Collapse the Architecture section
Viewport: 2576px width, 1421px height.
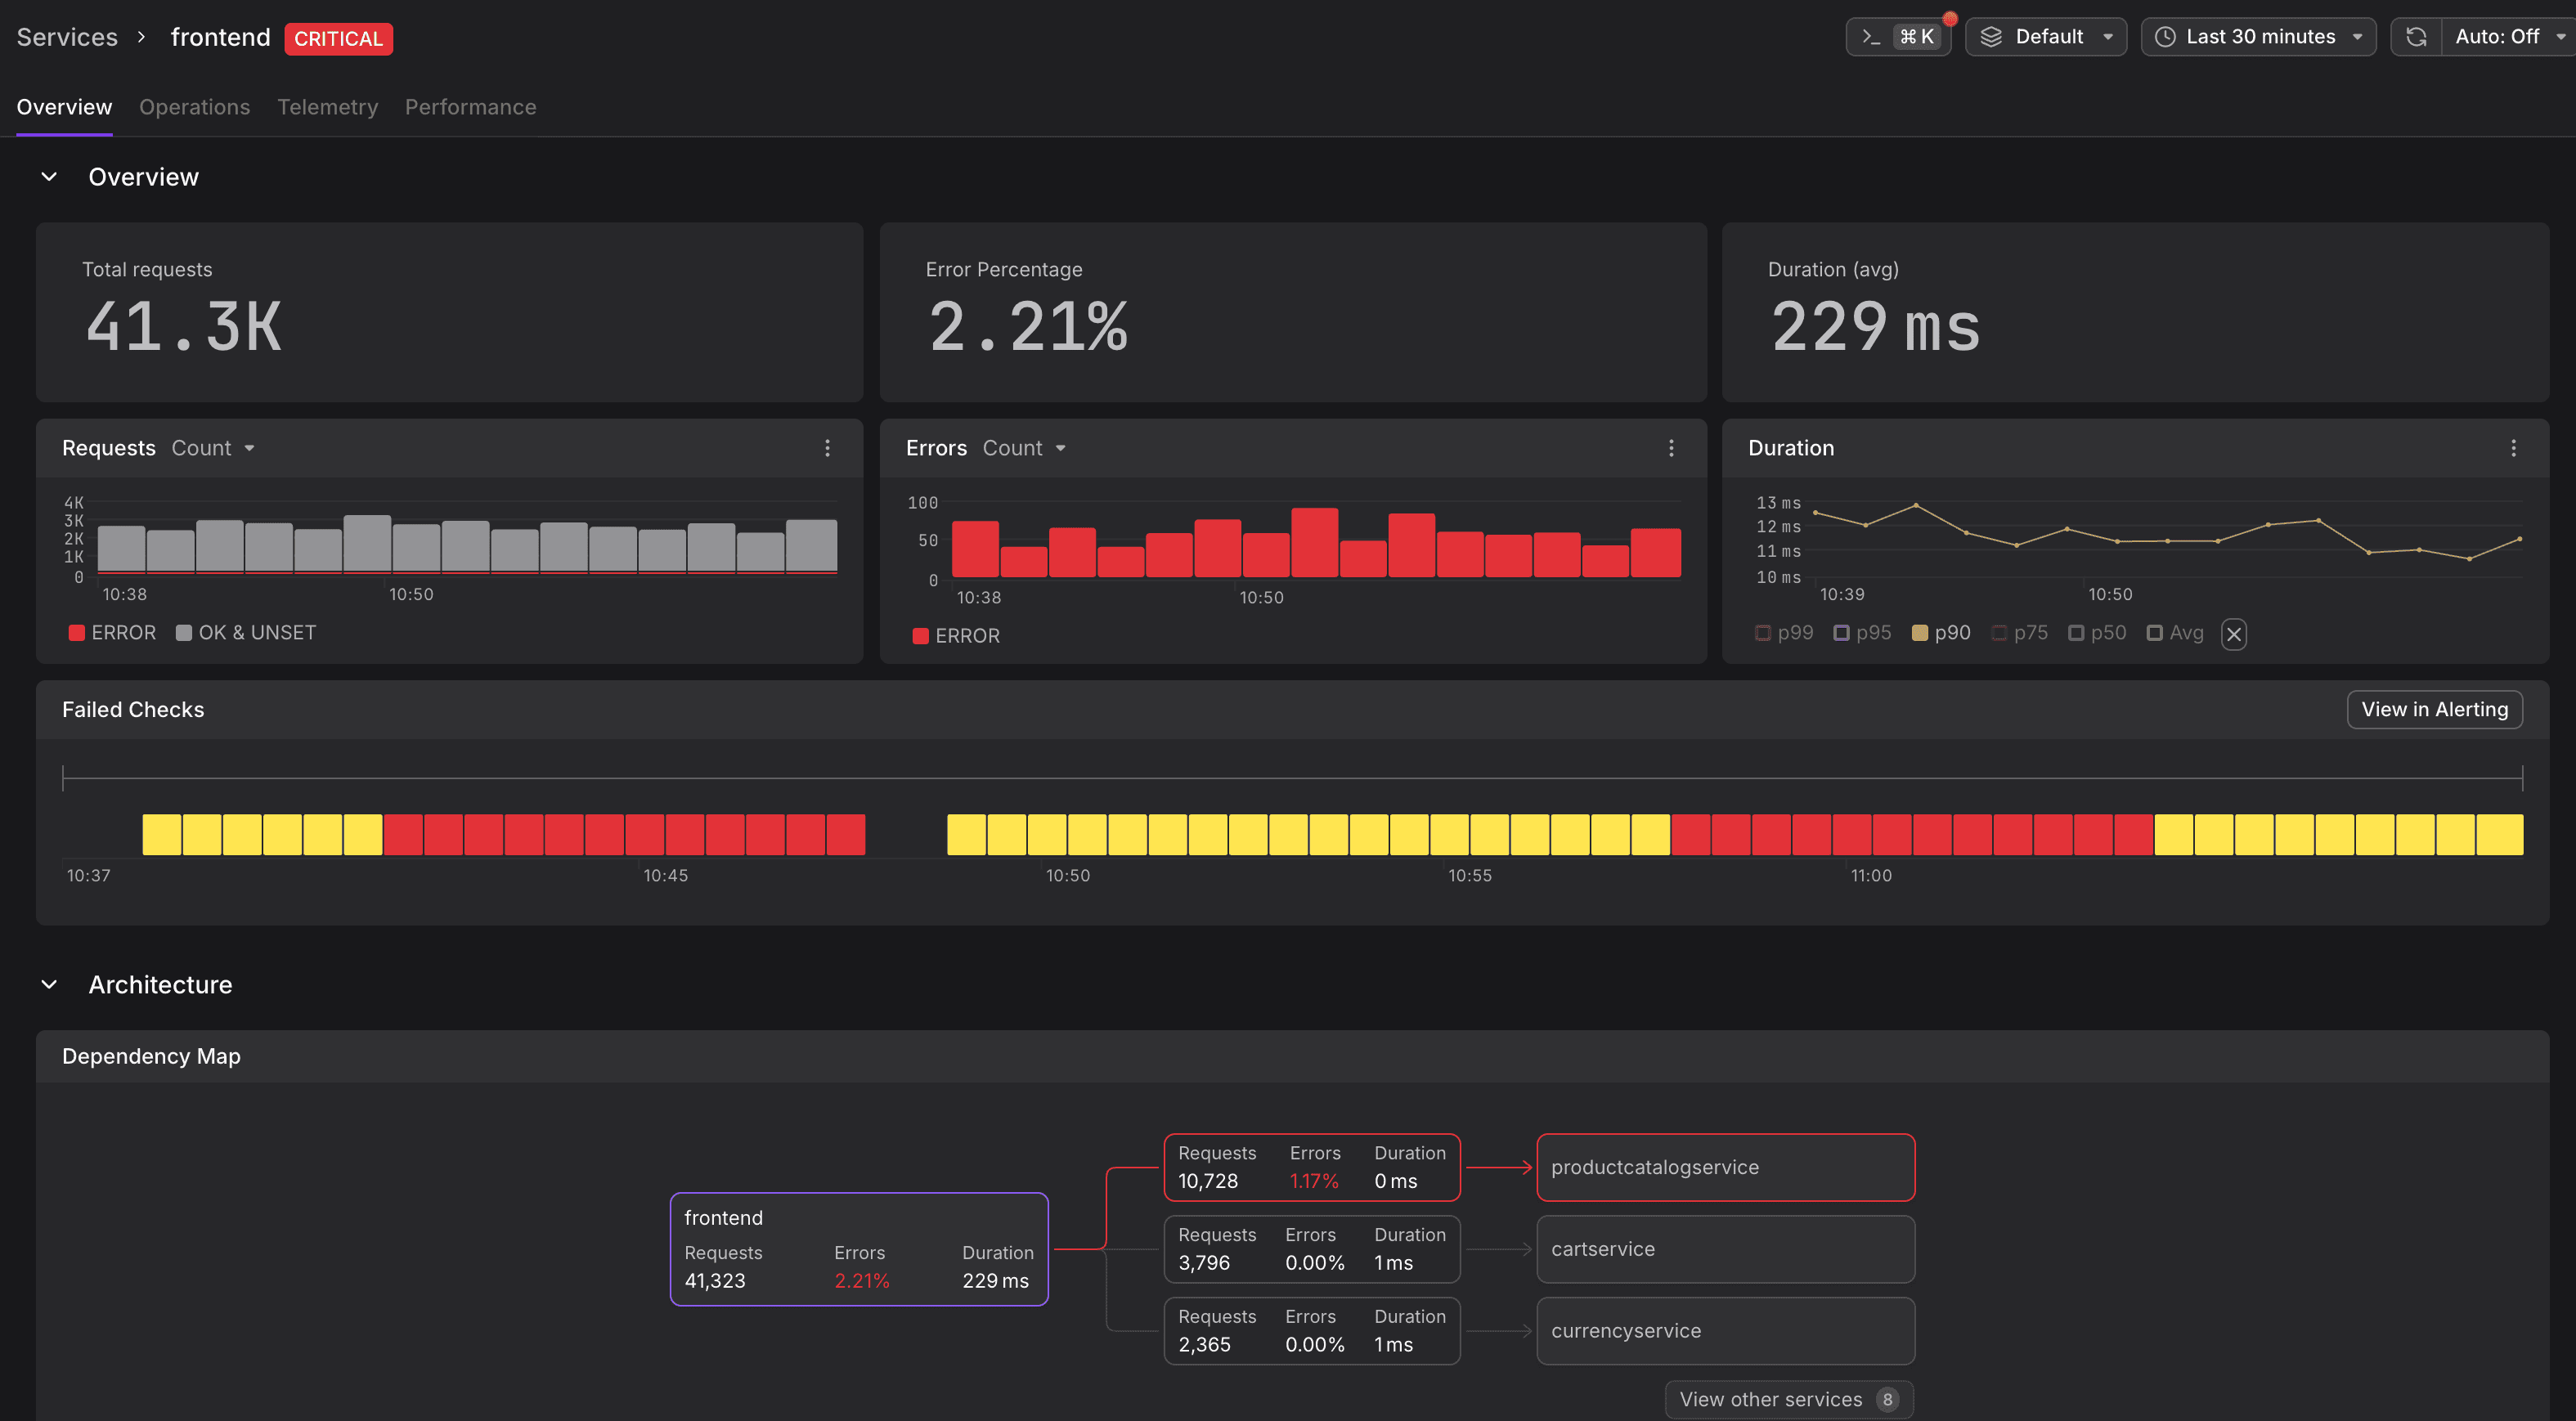pos(49,985)
